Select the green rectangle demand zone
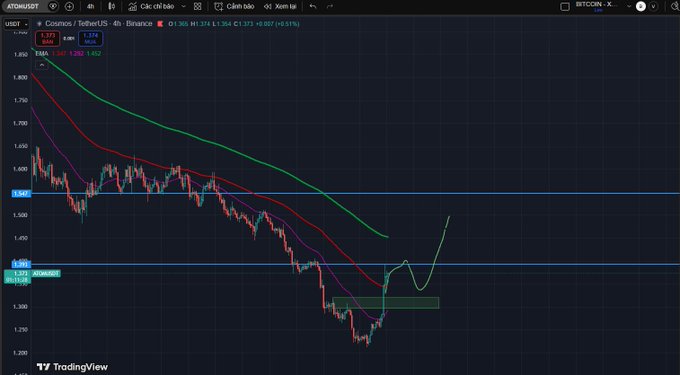The image size is (680, 375). coord(386,303)
